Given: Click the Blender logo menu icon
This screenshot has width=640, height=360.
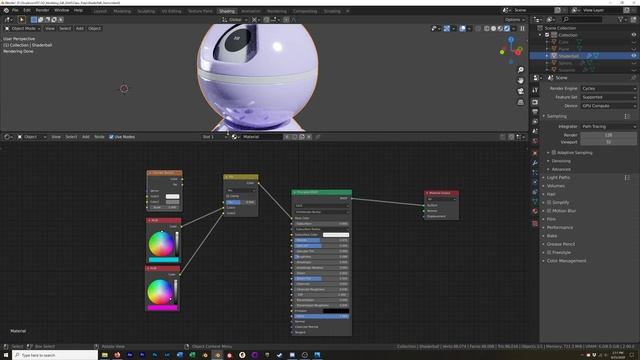Looking at the screenshot, I should click(x=6, y=10).
